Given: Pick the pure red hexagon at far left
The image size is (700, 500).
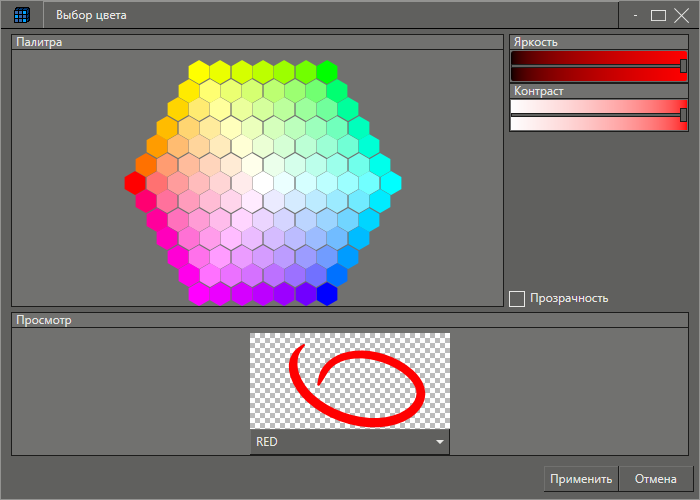Looking at the screenshot, I should [135, 182].
